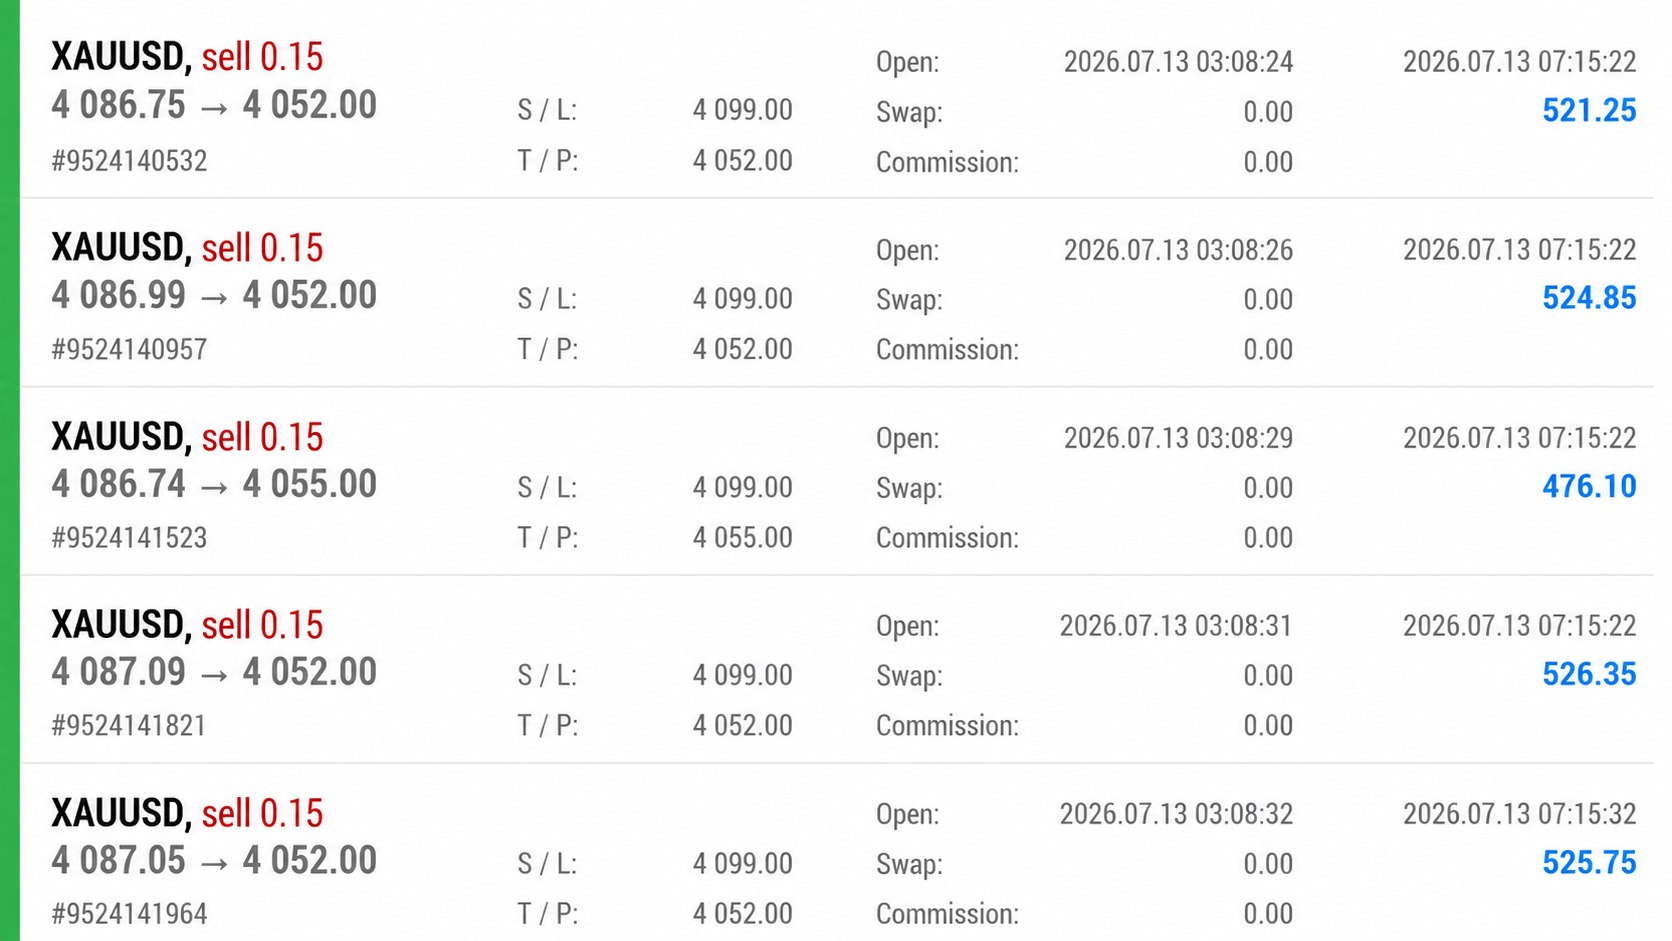Click the 524.85 profit value

click(x=1589, y=298)
